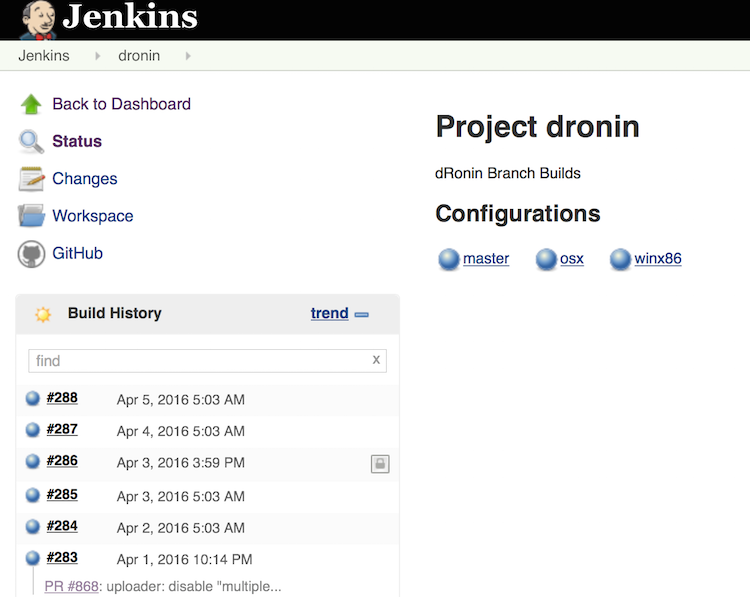This screenshot has width=750, height=597.
Task: Open build #284
Action: point(62,527)
